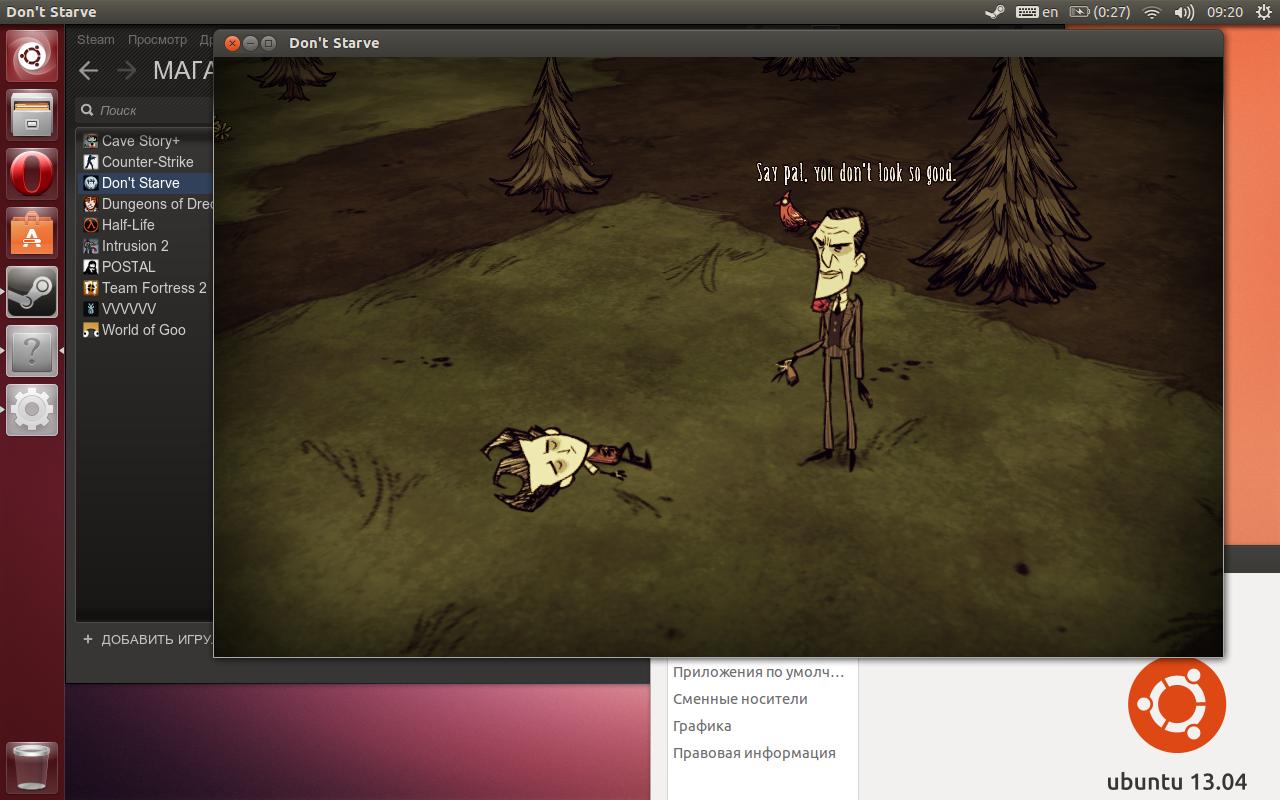Click the red bird on Maxwell's head
This screenshot has width=1280, height=800.
[791, 212]
